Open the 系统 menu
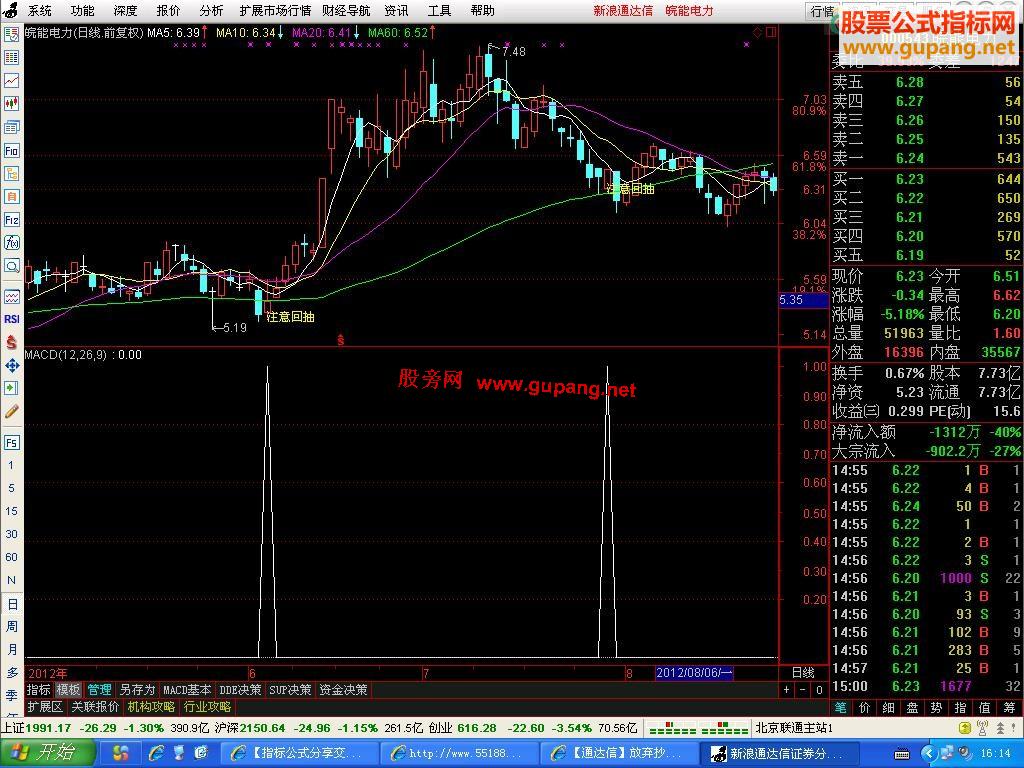The width and height of the screenshot is (1024, 768). 40,10
